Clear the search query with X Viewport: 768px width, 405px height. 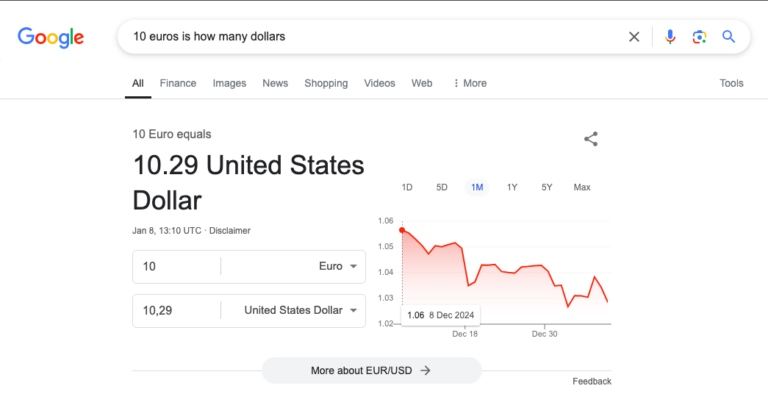pyautogui.click(x=634, y=37)
